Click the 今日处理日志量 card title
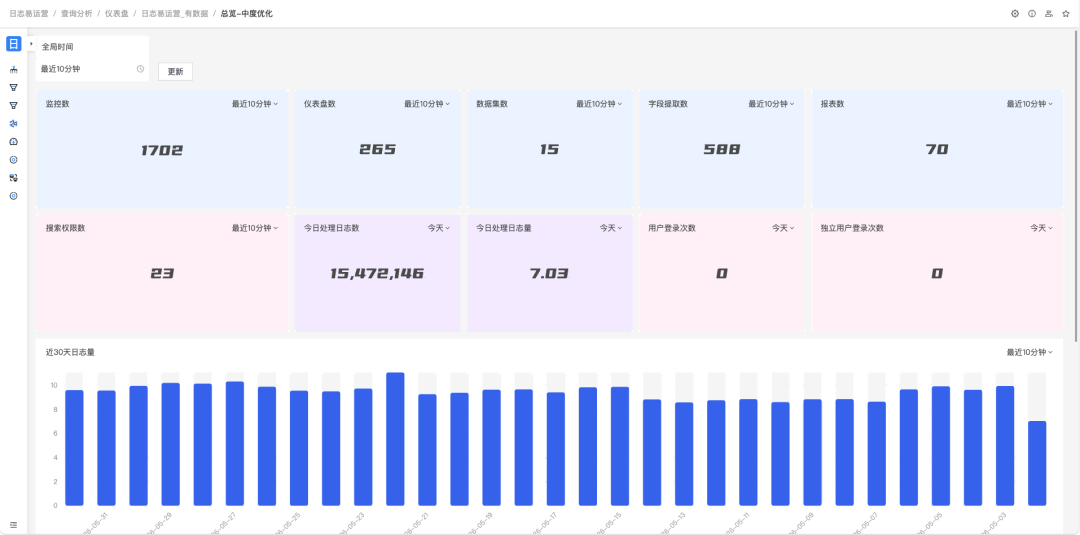Image resolution: width=1080 pixels, height=535 pixels. click(x=503, y=228)
